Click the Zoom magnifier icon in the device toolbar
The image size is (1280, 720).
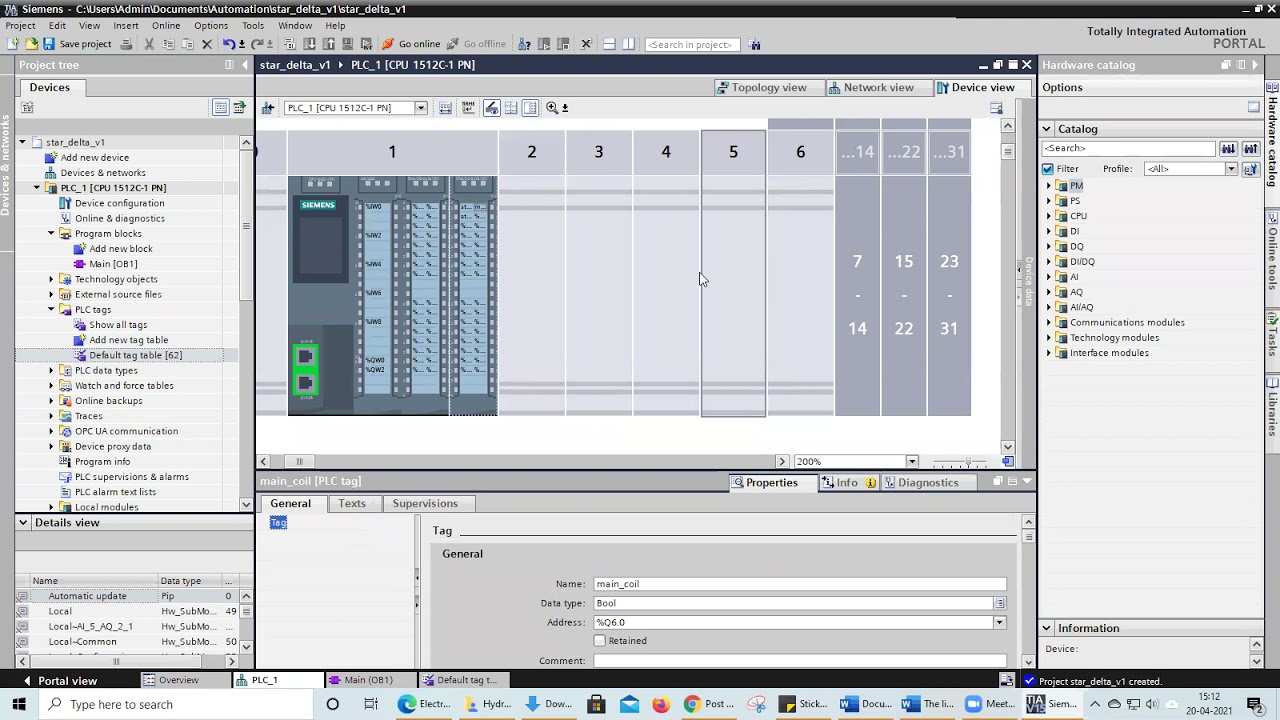[552, 108]
